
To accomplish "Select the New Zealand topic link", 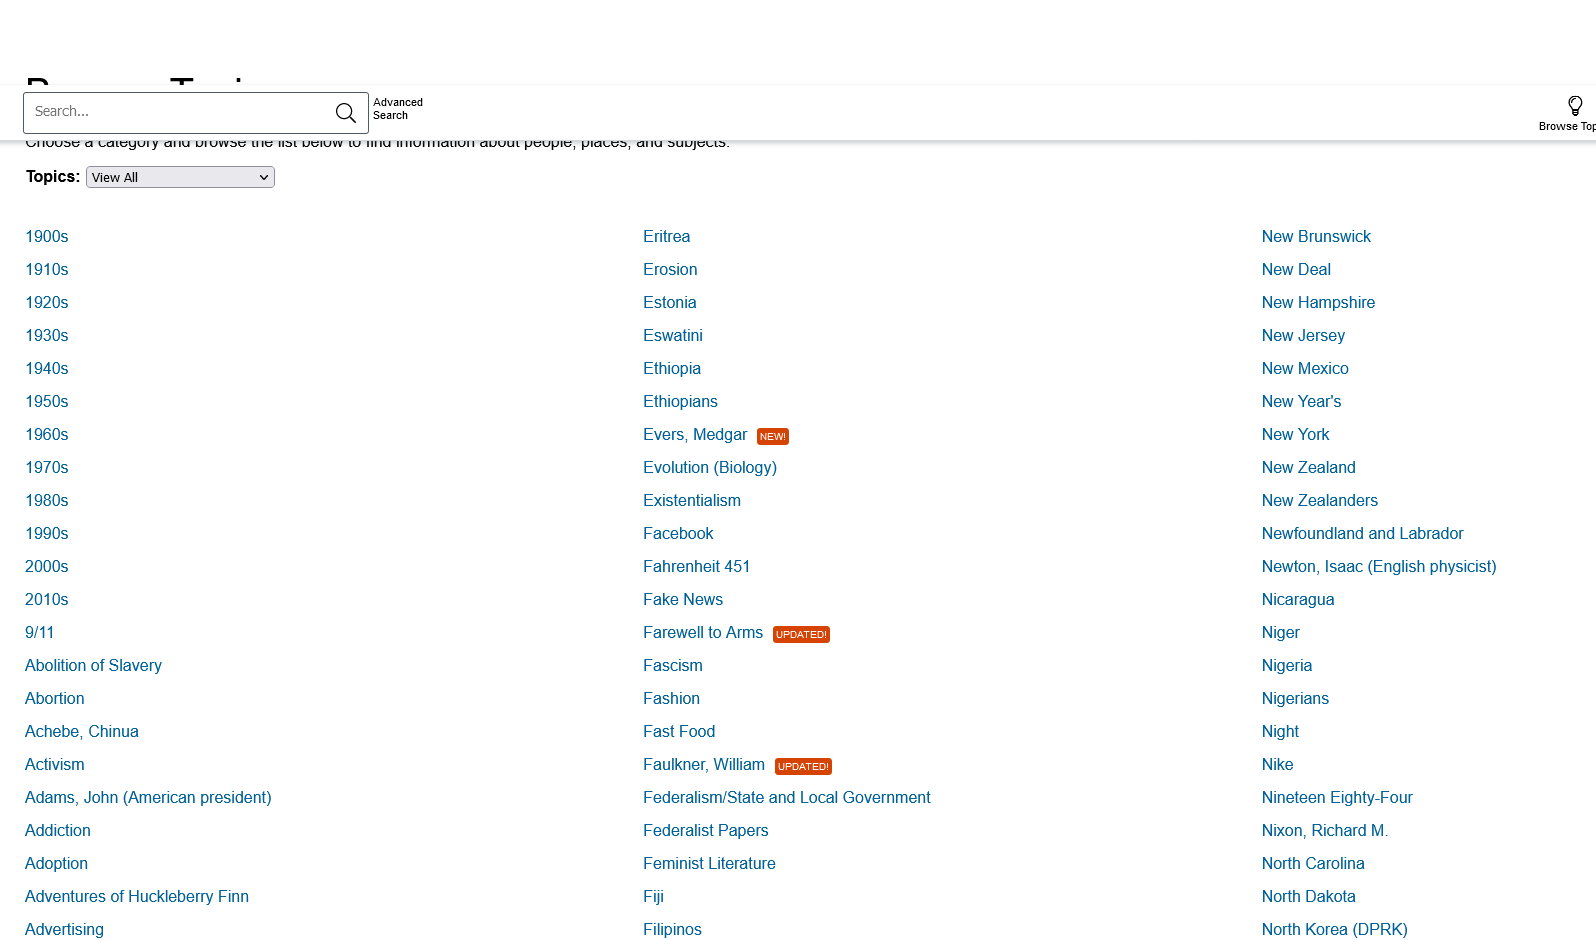I will 1308,468.
